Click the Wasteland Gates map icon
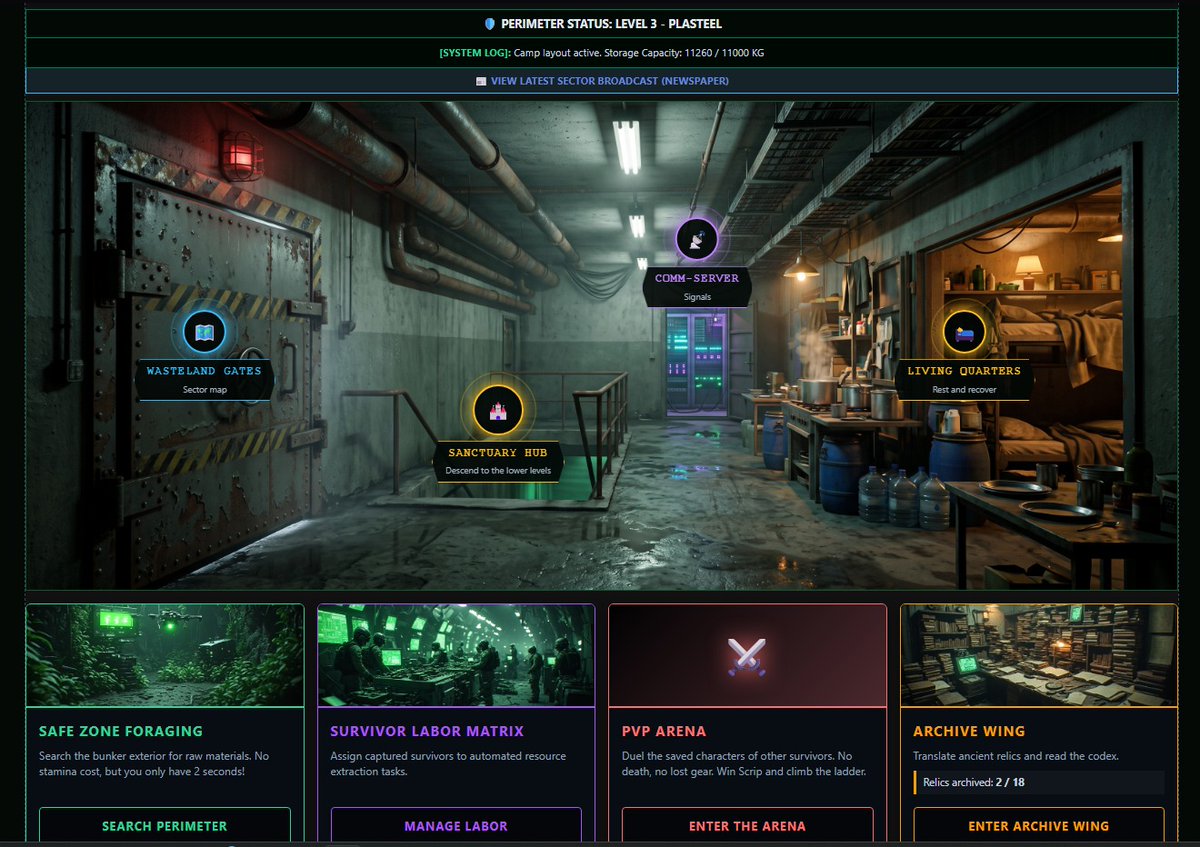 (204, 332)
